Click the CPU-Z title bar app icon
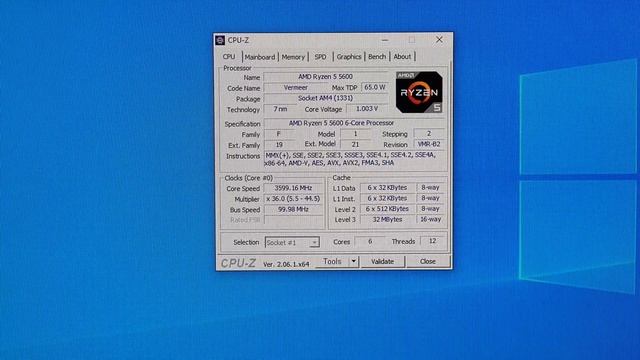 pyautogui.click(x=220, y=40)
